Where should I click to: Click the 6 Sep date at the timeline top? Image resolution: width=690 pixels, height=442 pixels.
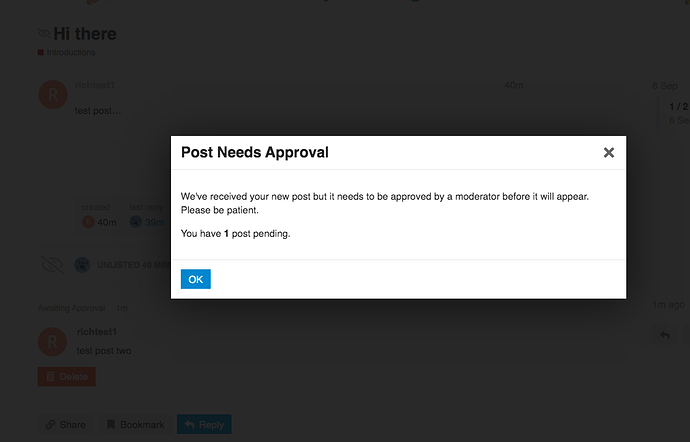pyautogui.click(x=665, y=86)
